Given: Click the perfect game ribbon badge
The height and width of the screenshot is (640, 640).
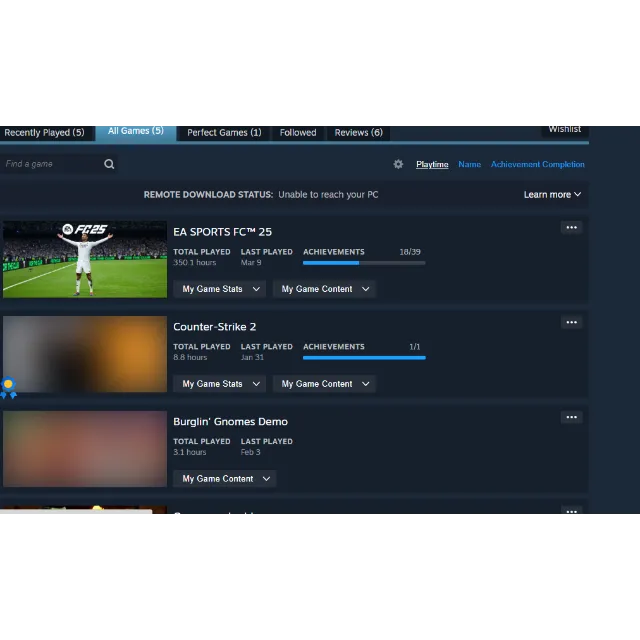Looking at the screenshot, I should [8, 388].
